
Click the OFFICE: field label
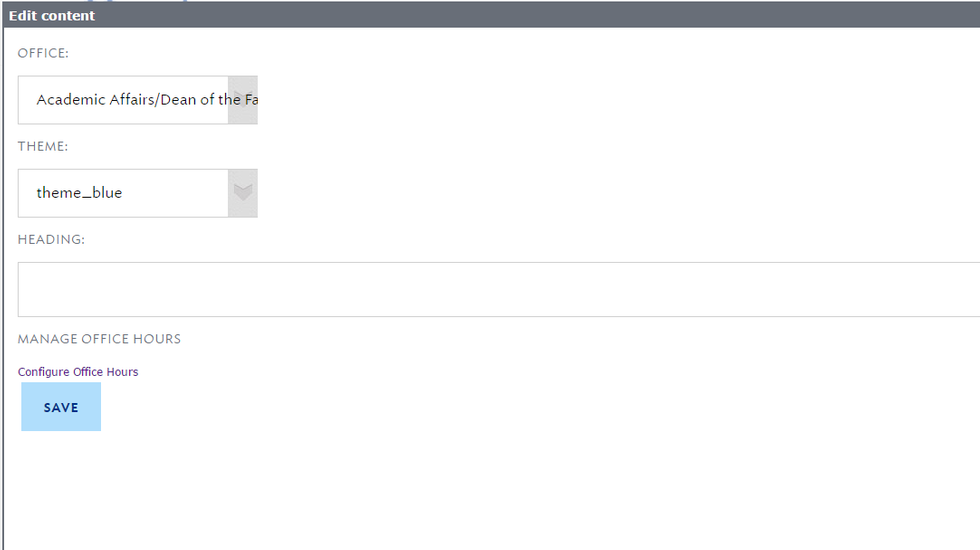43,53
